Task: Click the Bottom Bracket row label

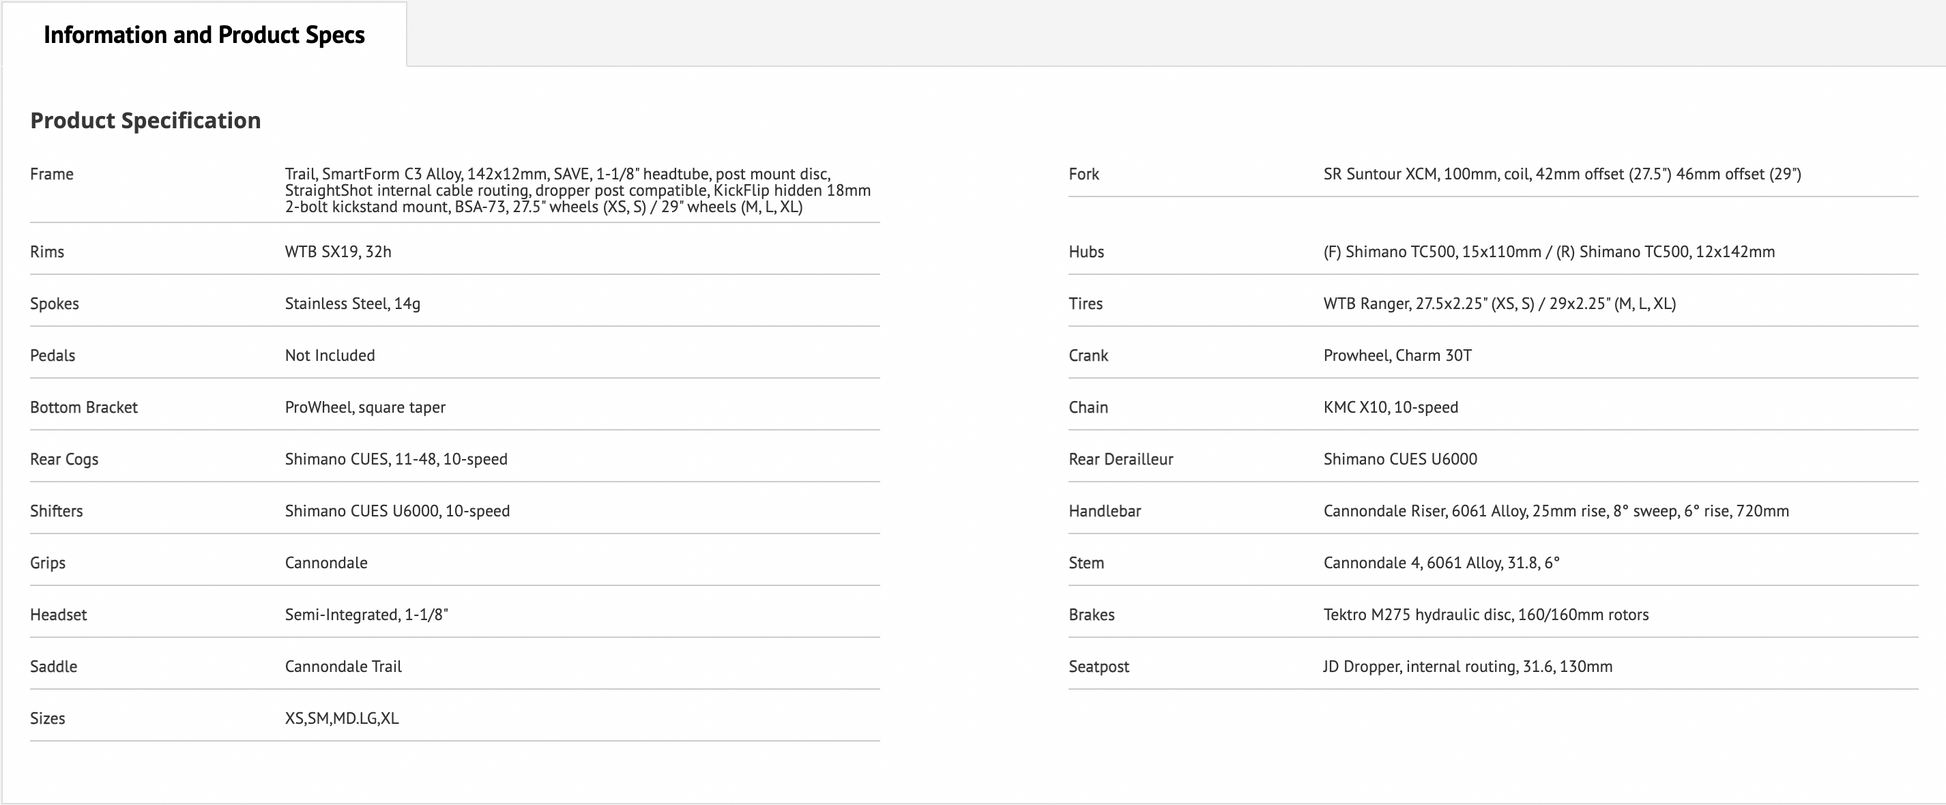Action: (84, 408)
